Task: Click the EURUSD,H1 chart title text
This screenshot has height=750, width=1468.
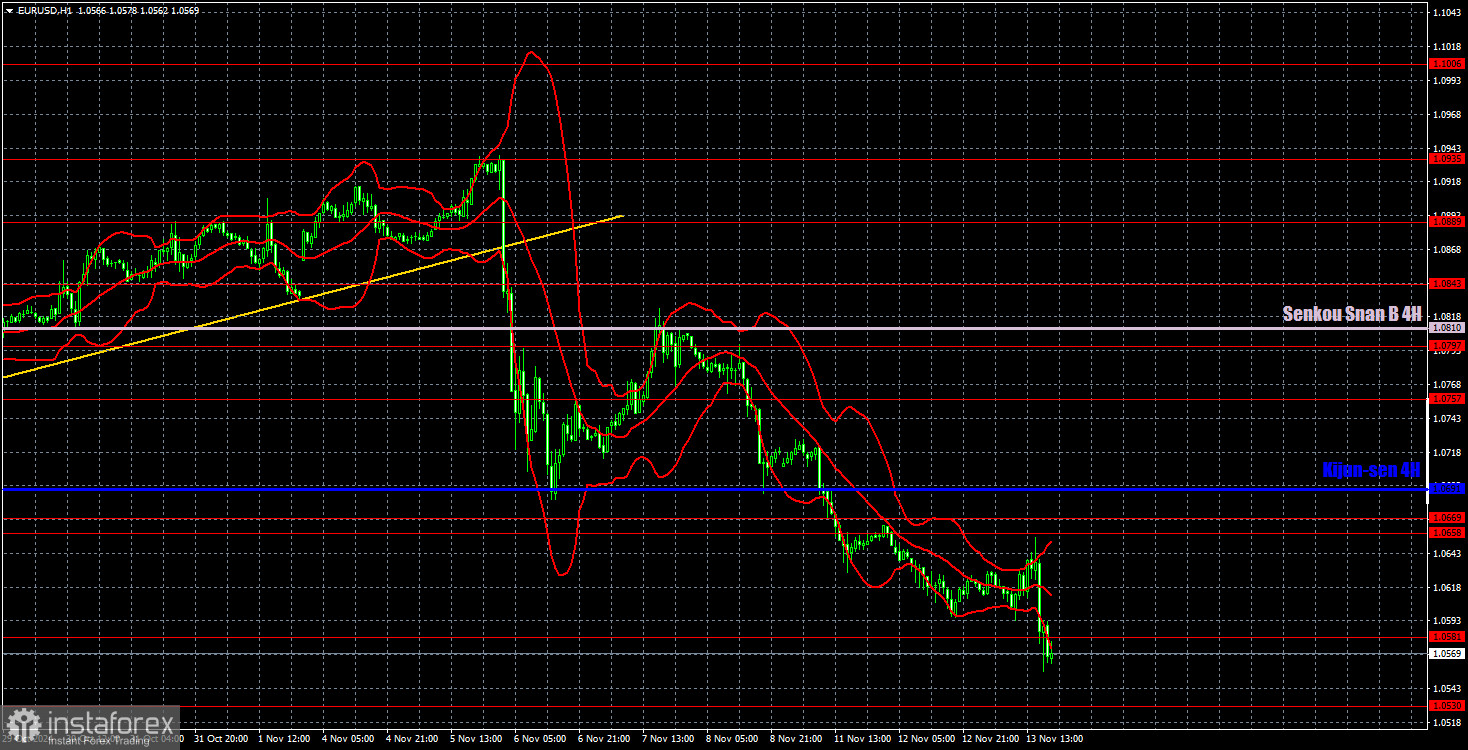Action: pos(44,10)
